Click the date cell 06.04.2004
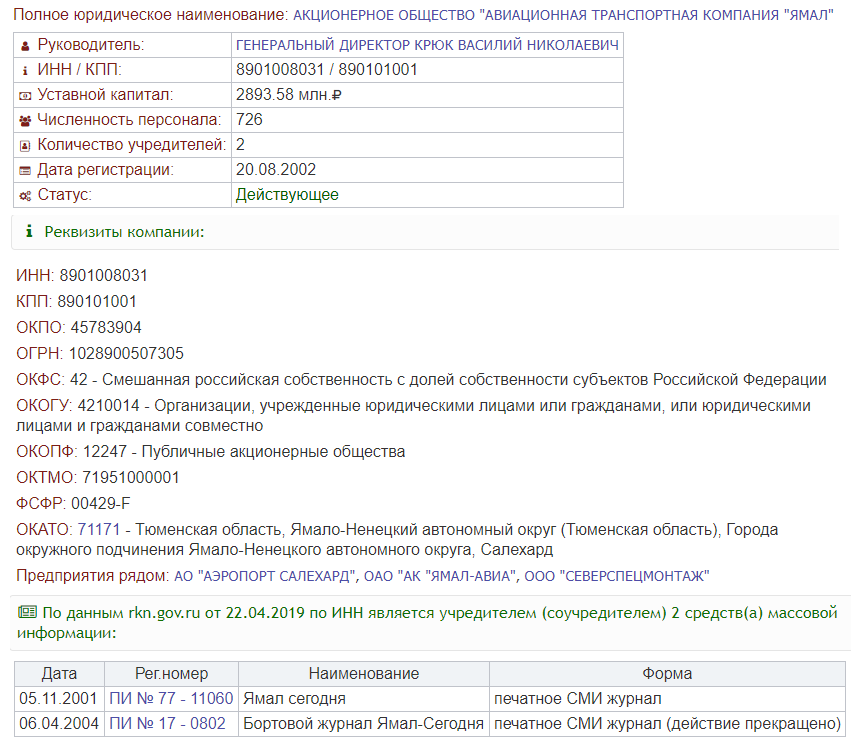 (59, 724)
